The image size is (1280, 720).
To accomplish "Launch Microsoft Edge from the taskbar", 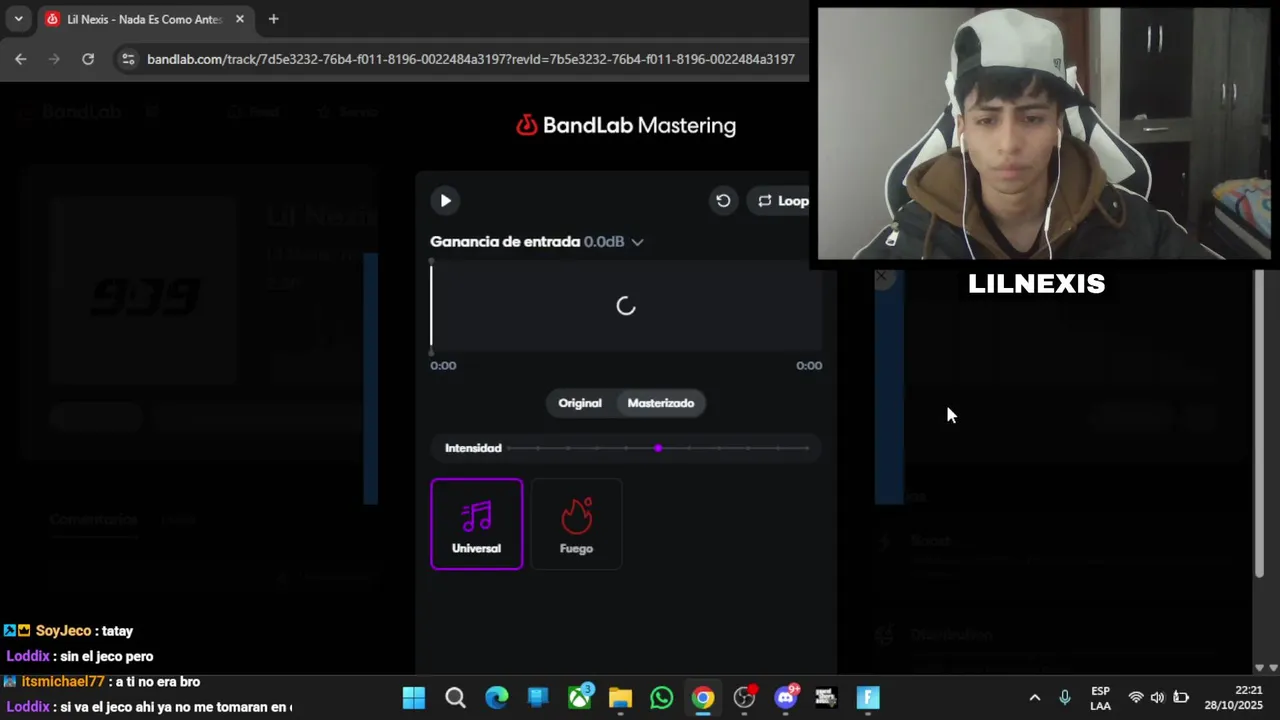I will [x=497, y=698].
